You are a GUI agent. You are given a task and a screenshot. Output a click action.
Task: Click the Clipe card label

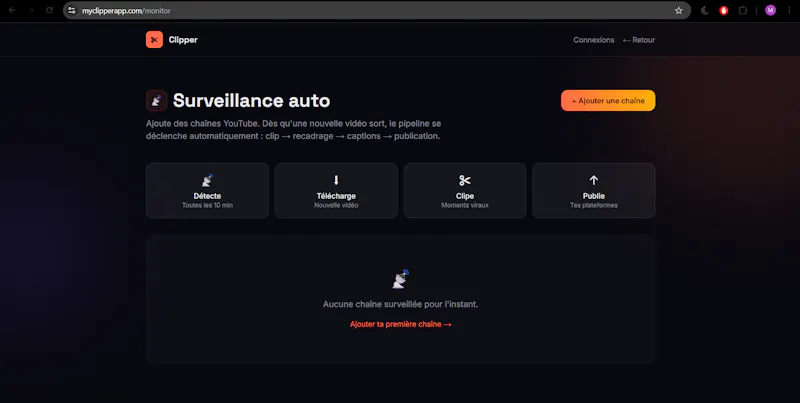click(465, 196)
